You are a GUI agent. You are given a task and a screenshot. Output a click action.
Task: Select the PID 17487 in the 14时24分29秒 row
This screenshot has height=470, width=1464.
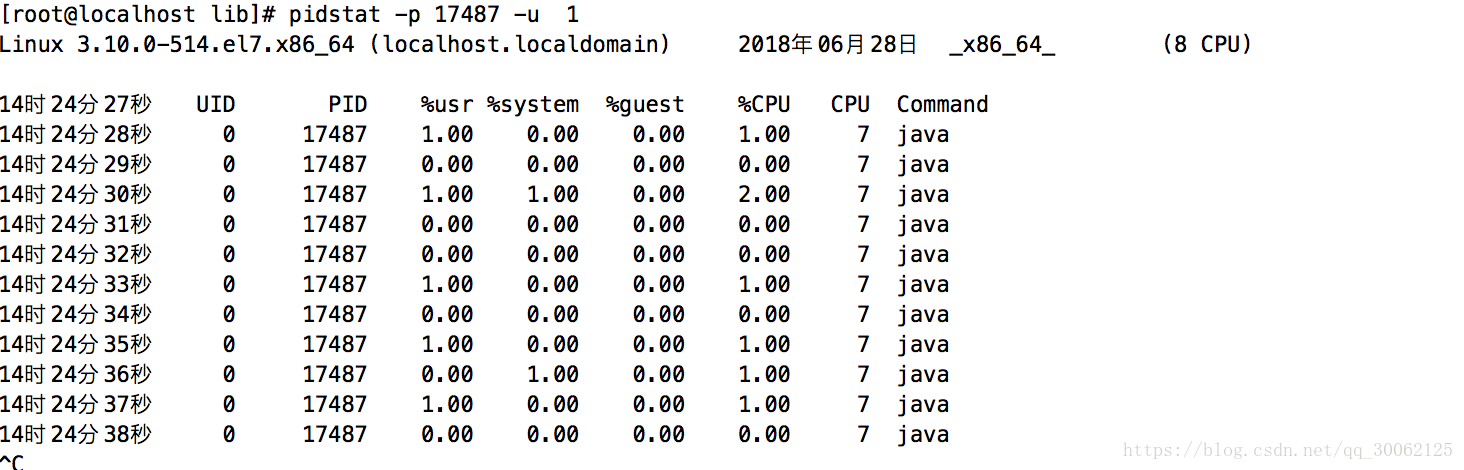point(335,165)
